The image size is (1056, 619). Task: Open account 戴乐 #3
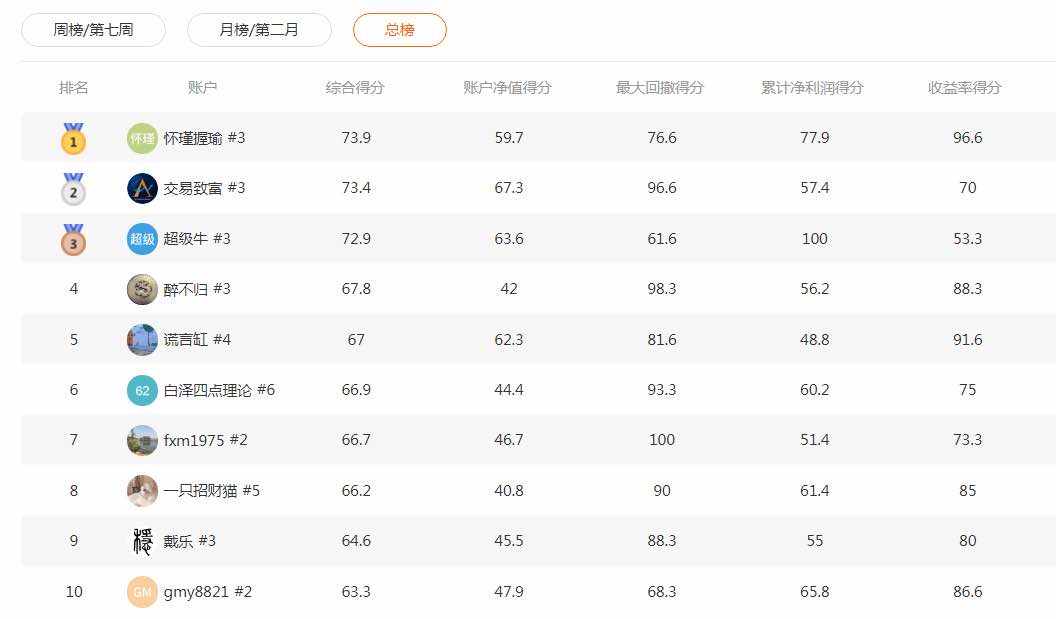(x=189, y=541)
